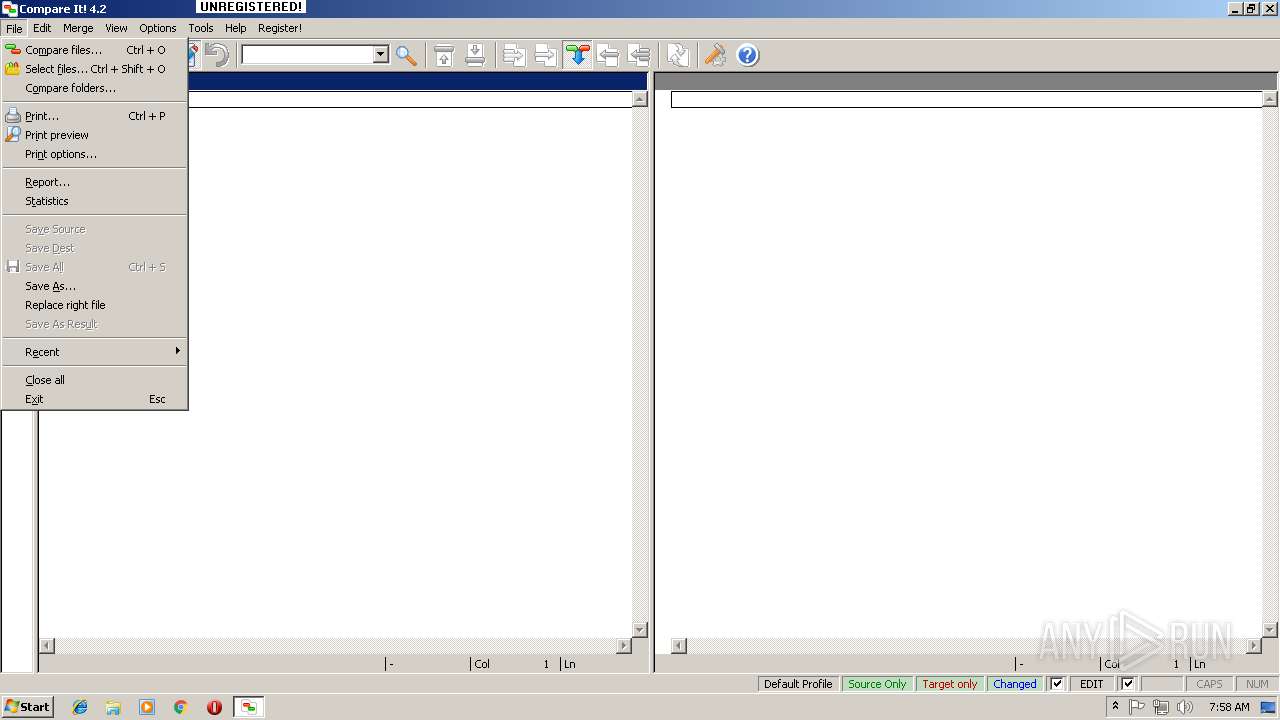Open the Options menu

point(158,28)
